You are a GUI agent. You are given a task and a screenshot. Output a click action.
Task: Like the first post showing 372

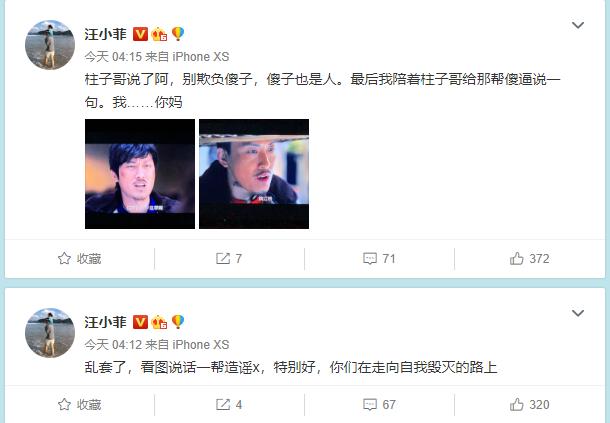click(x=529, y=258)
